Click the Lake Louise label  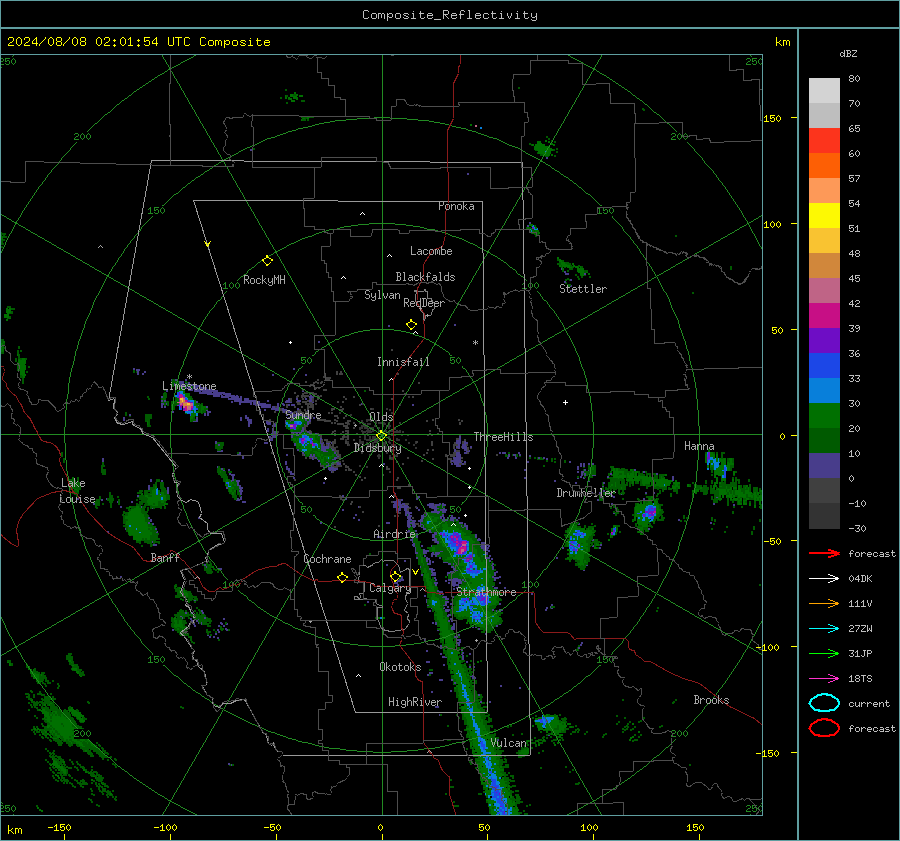[78, 491]
